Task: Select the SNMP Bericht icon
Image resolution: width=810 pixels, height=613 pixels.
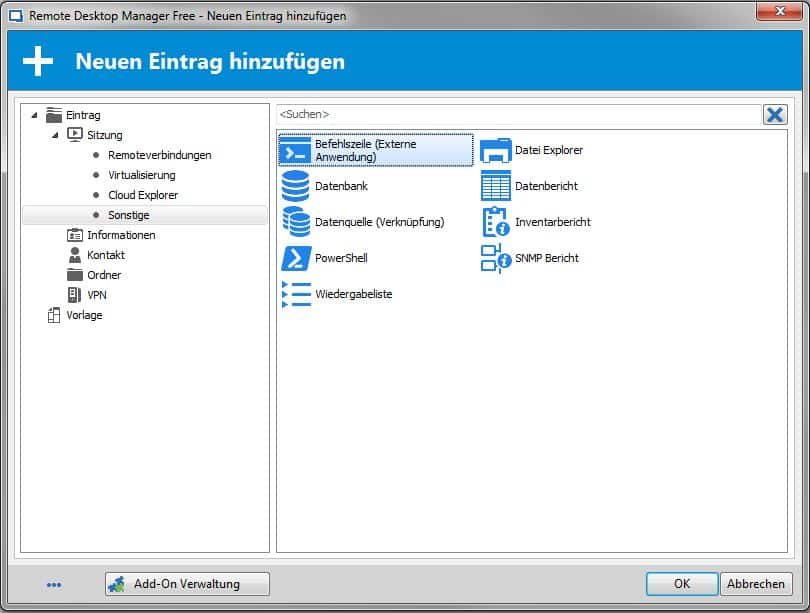Action: click(496, 258)
